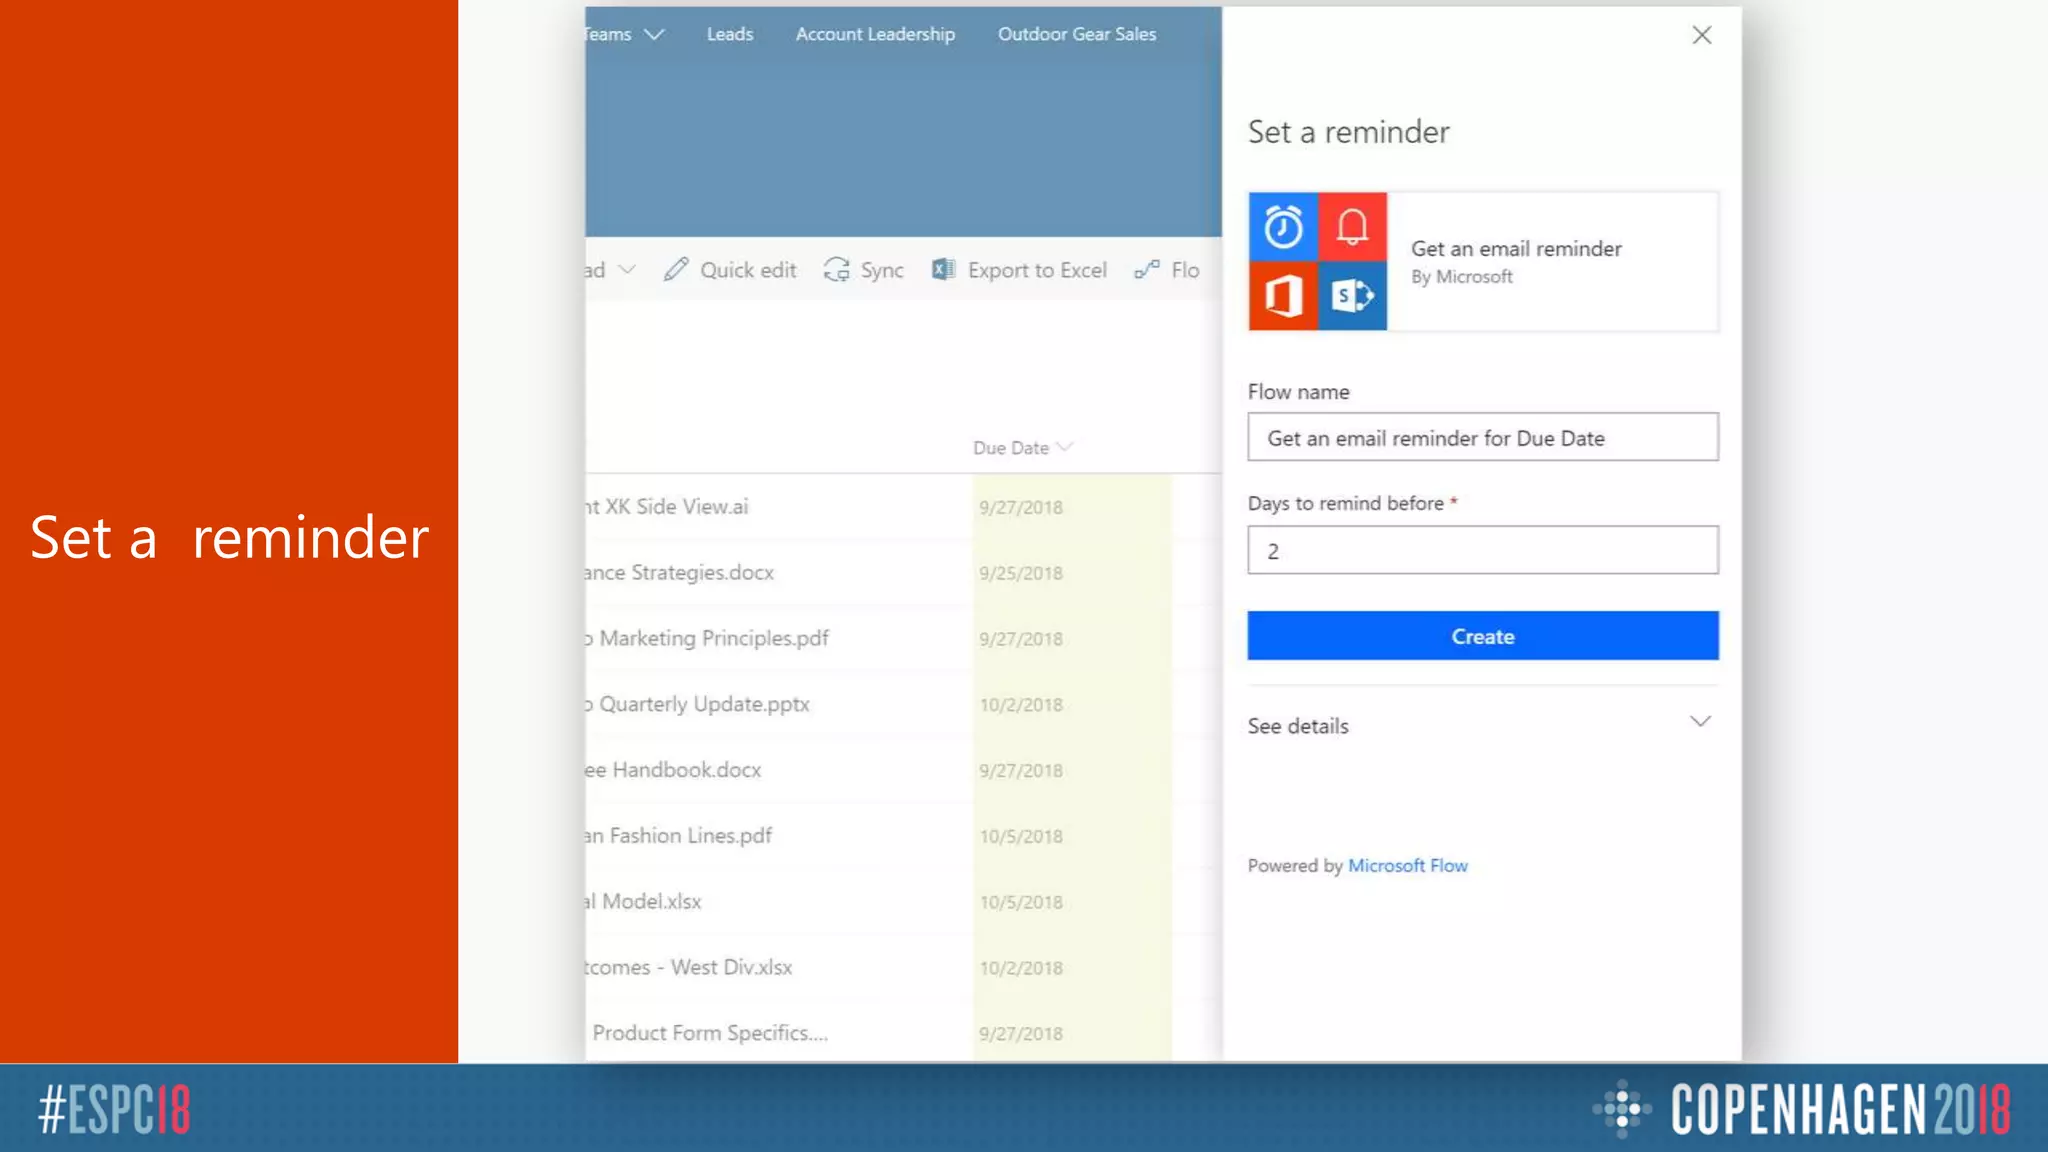Follow the Microsoft Flow link
Screen dimensions: 2048x1152
click(x=1407, y=866)
